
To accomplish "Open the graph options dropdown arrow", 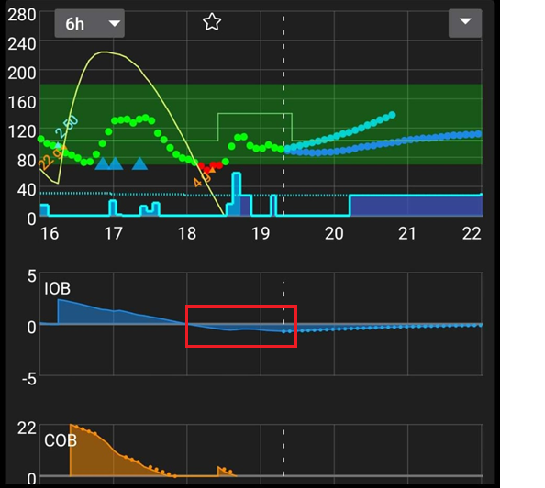I will (465, 22).
